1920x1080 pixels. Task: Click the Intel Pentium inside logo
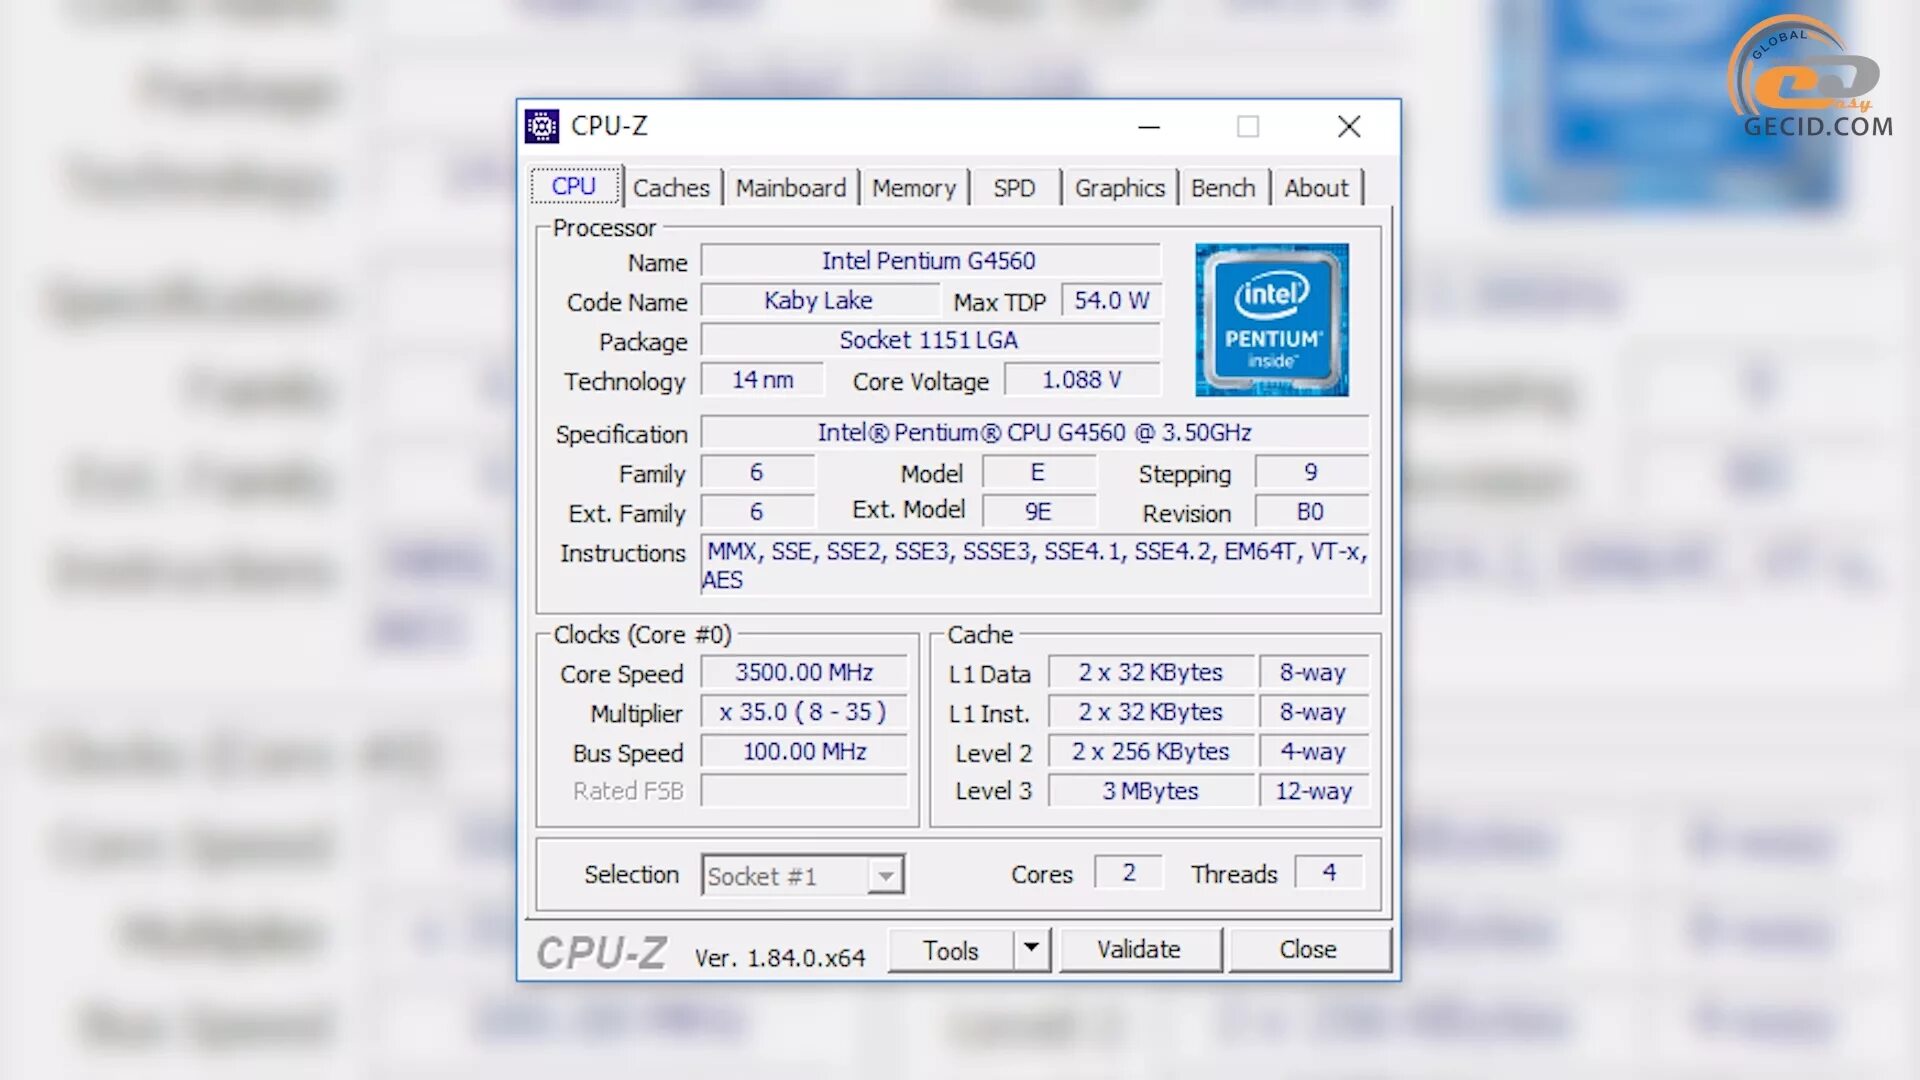(x=1271, y=320)
